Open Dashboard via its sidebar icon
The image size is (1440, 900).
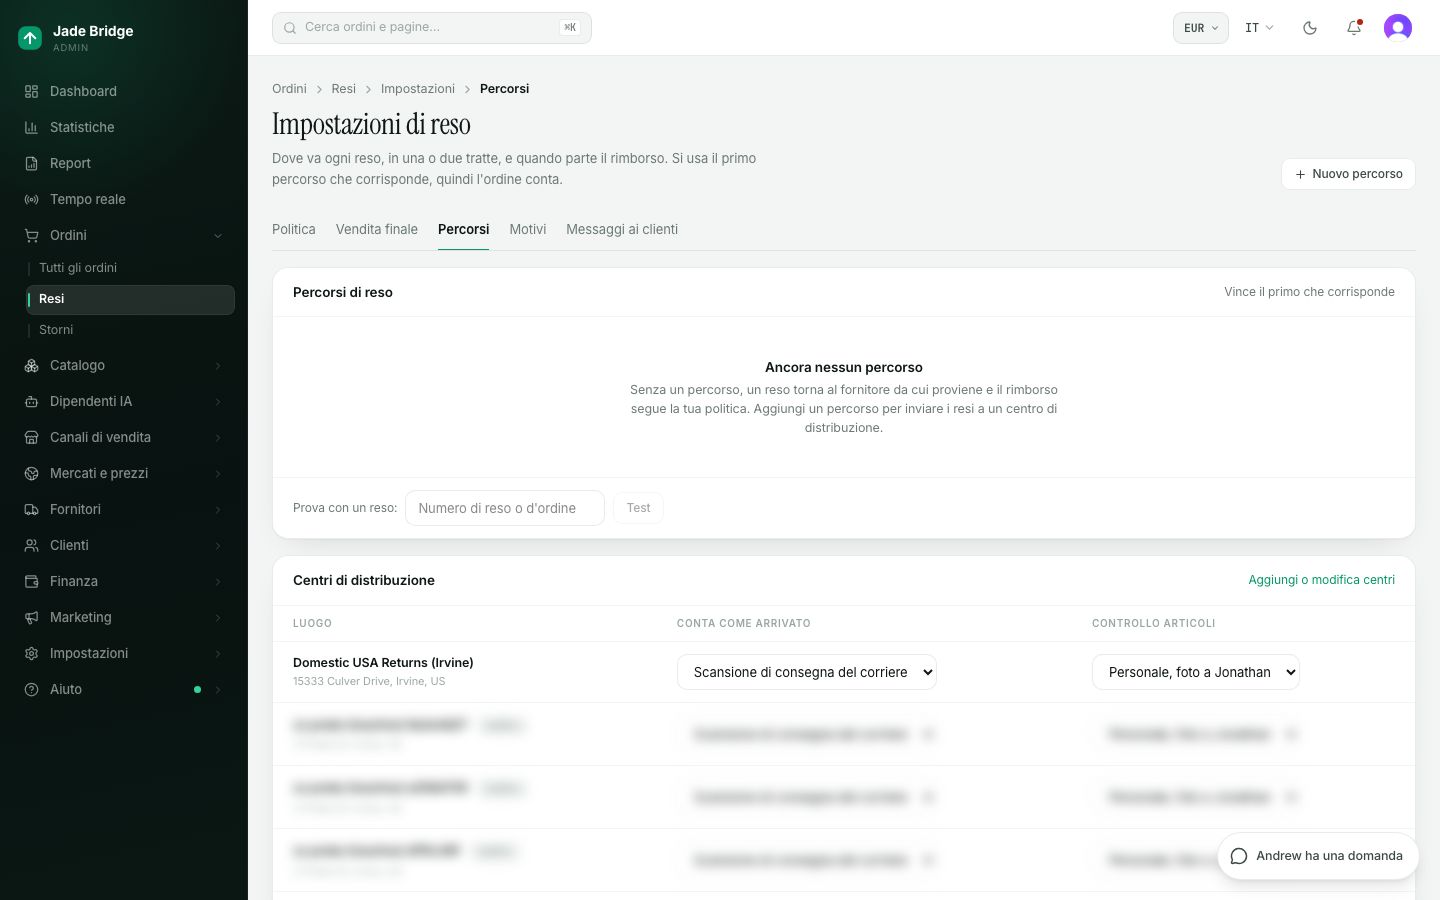coord(31,91)
